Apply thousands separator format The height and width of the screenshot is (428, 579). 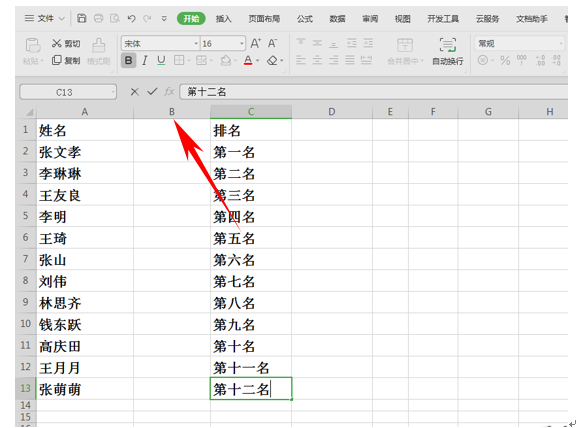click(x=521, y=60)
